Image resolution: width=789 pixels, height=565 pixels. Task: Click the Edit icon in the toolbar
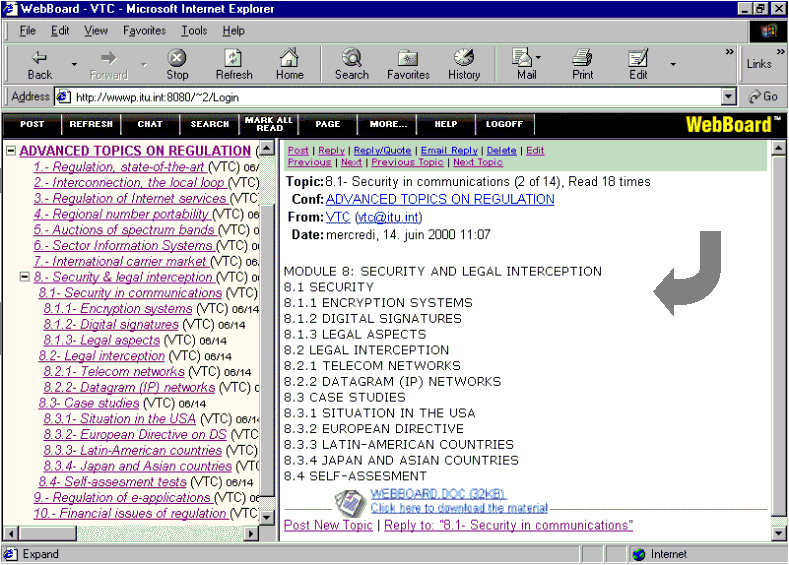(x=638, y=58)
